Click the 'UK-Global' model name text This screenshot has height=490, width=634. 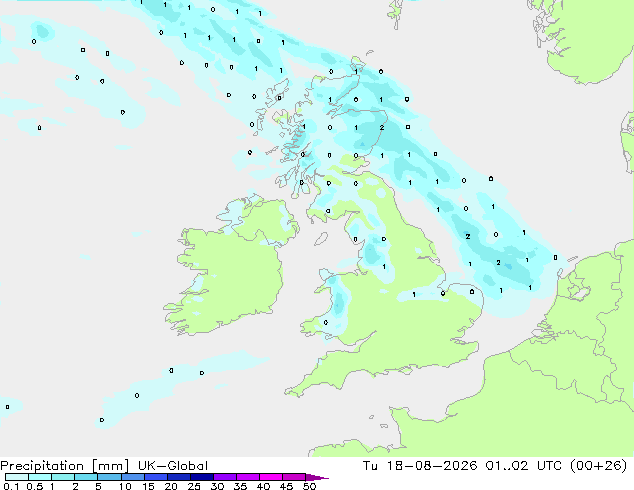[173, 466]
